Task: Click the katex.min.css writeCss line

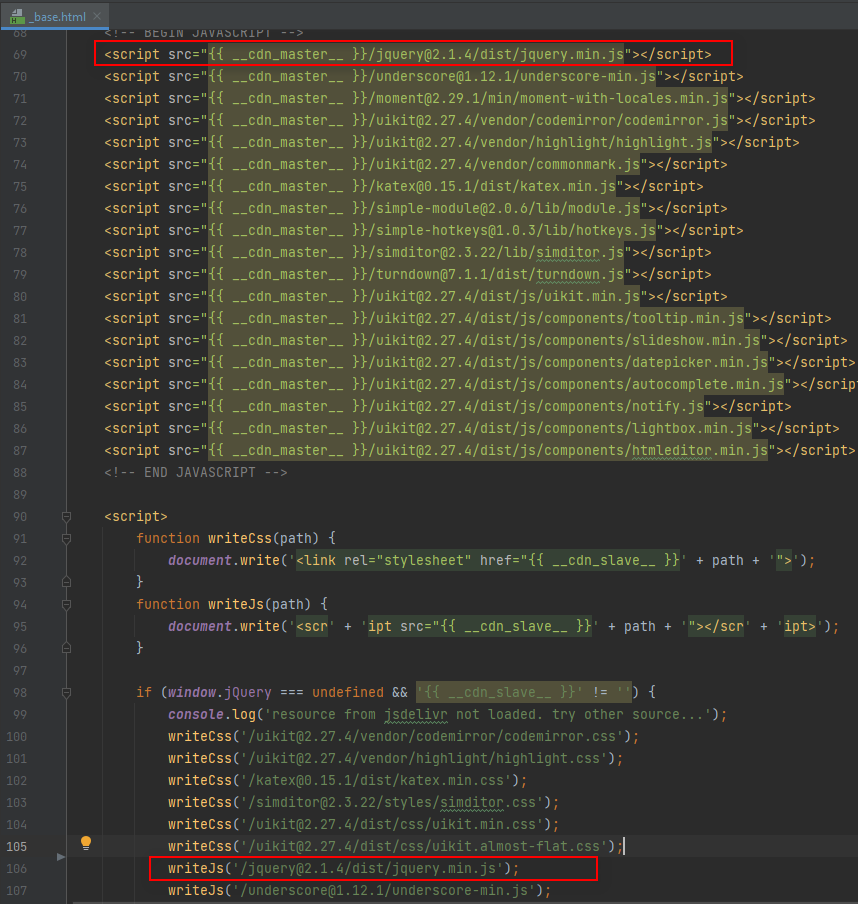Action: tap(346, 780)
